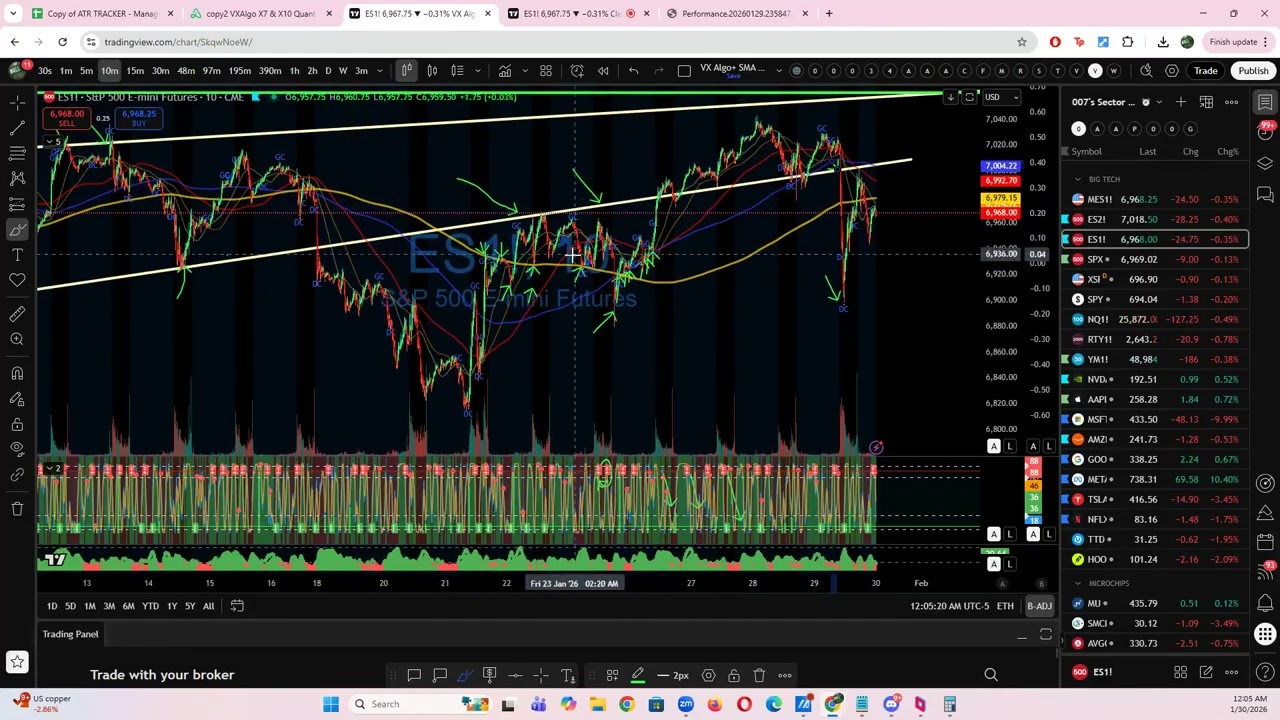Click the 6,968.25 BUY price button
The width and height of the screenshot is (1280, 720).
138,118
